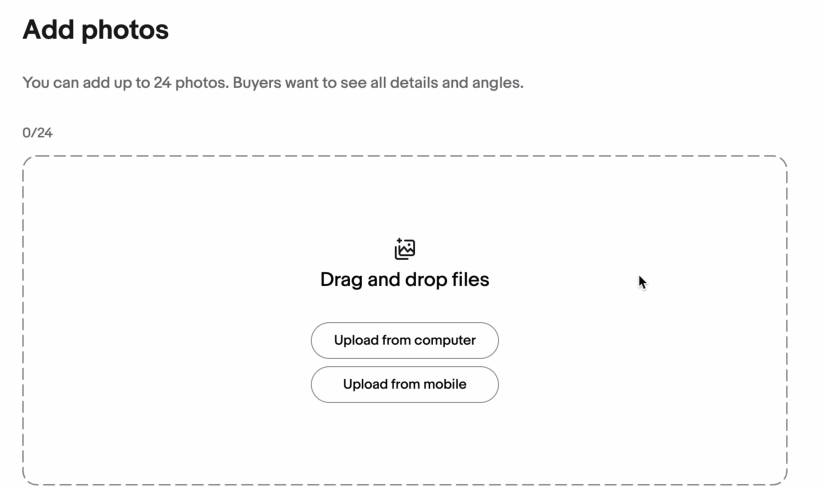Click the number "24" in the description sentence
824x487 pixels.
coord(163,83)
